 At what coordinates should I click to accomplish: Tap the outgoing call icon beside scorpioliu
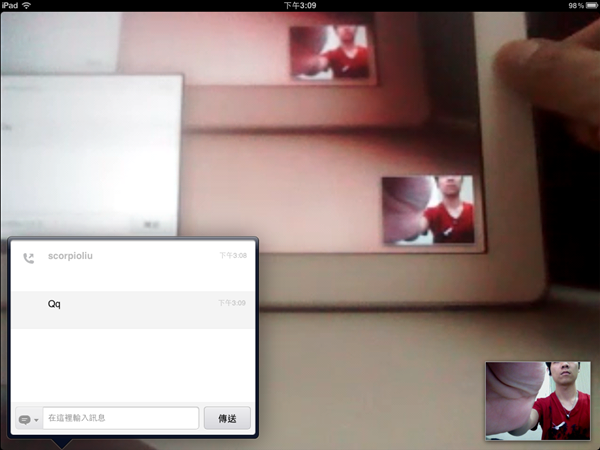coord(29,258)
